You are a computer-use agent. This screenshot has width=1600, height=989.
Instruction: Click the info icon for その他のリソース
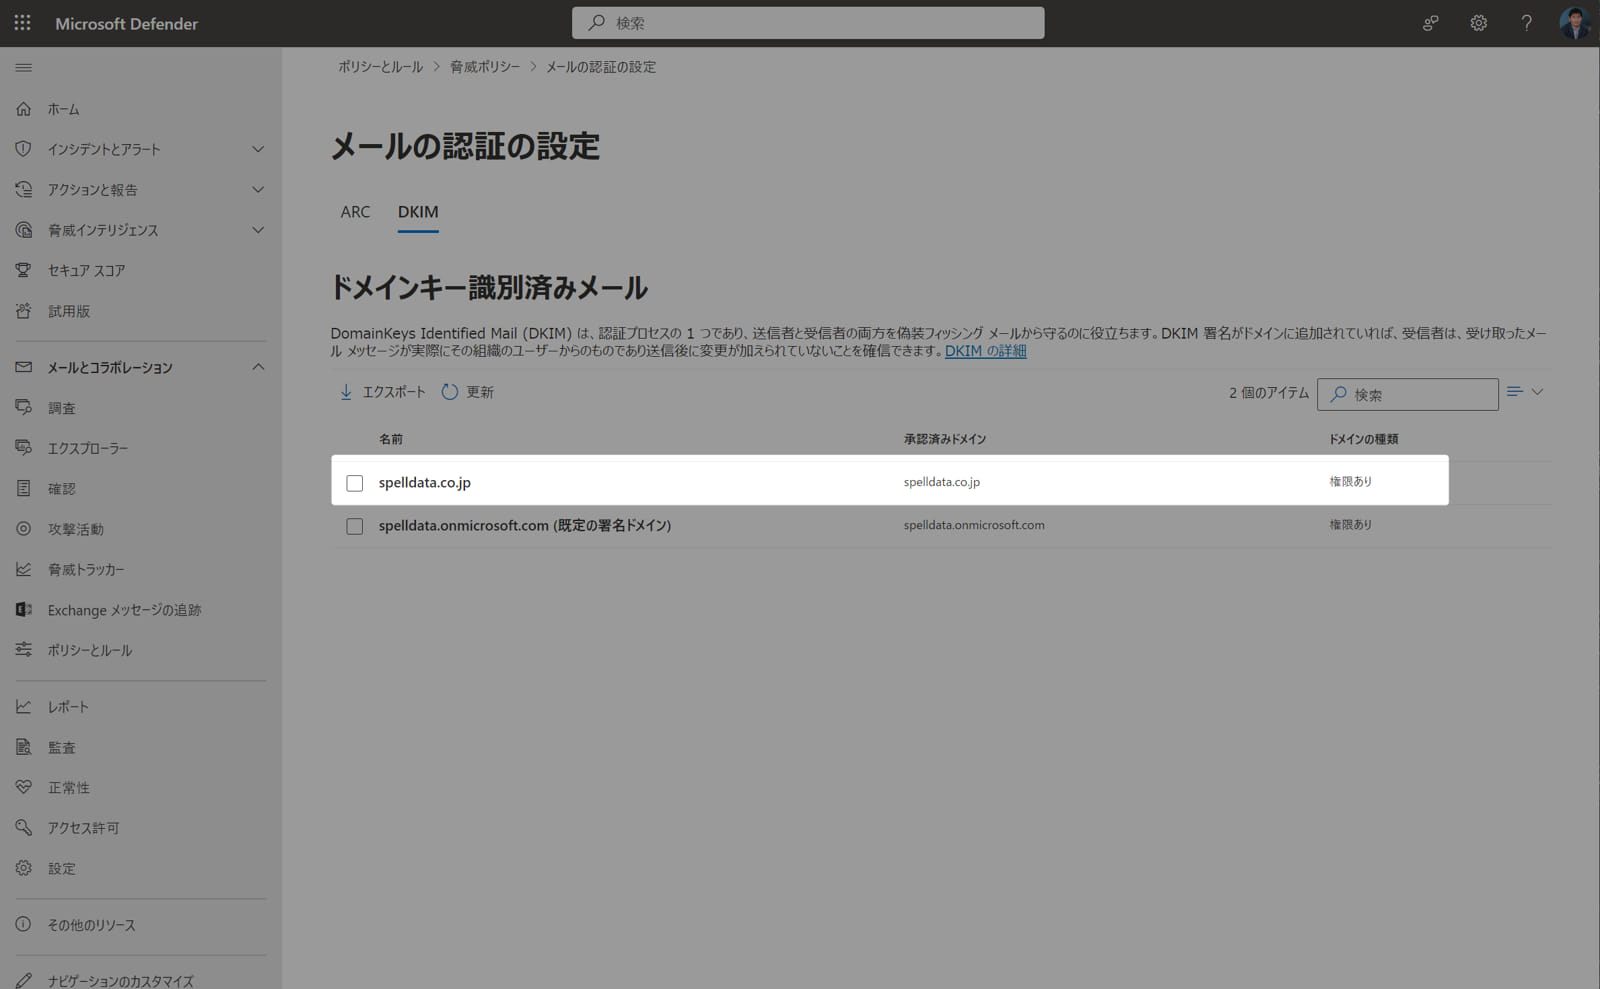coord(23,925)
